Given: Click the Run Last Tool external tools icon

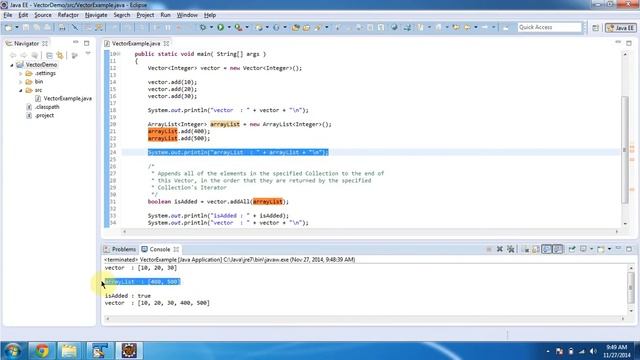Looking at the screenshot, I should [238, 27].
